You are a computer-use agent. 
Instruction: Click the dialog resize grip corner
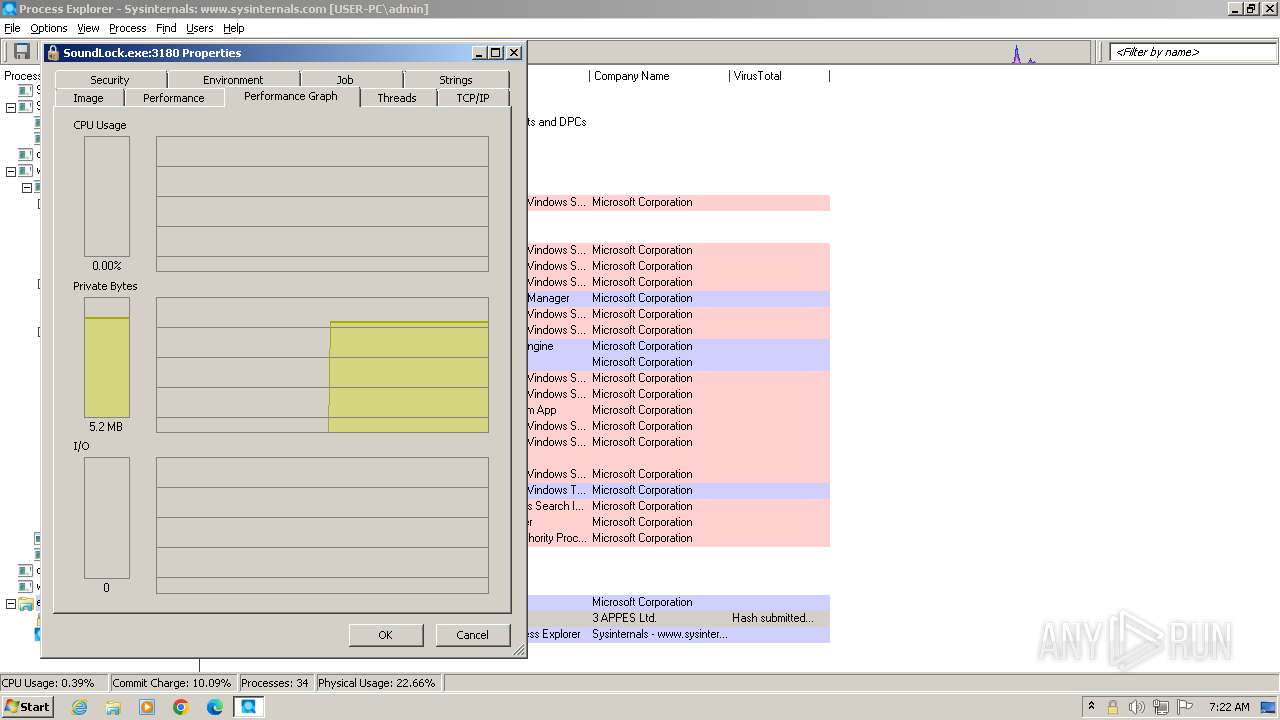(519, 651)
